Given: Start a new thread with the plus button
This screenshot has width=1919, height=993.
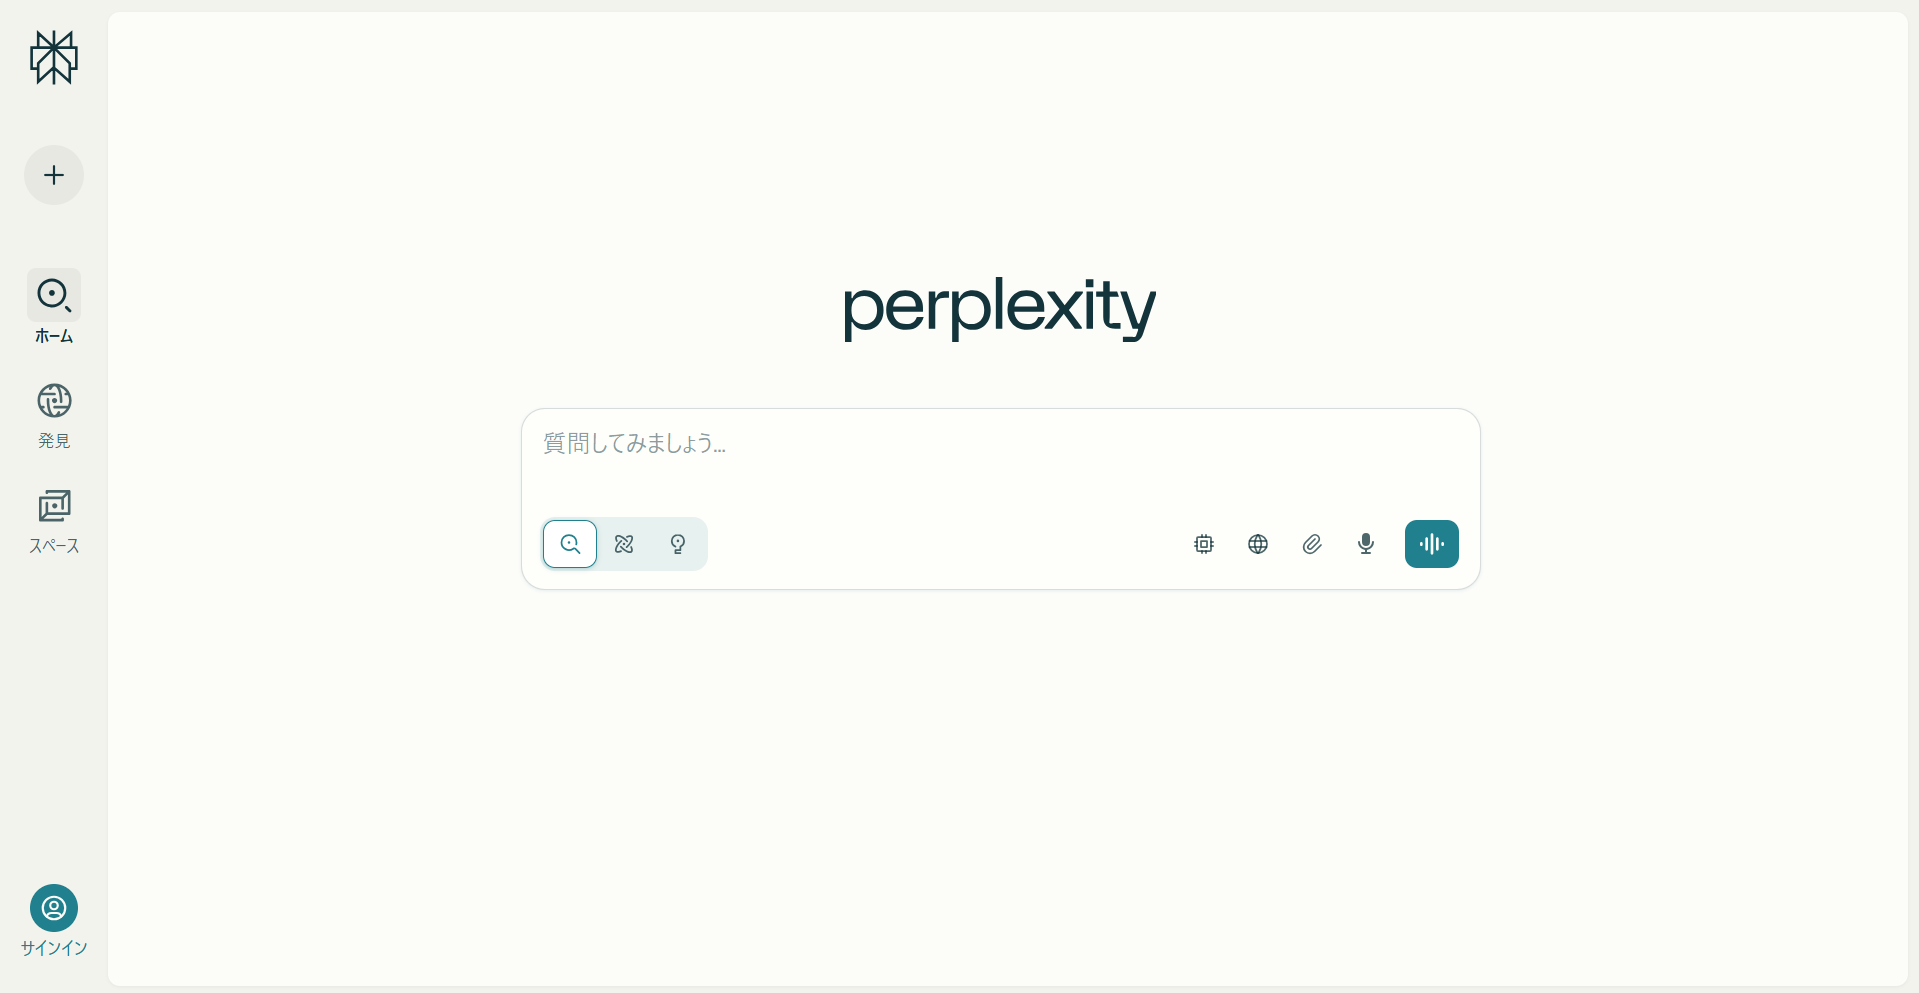Looking at the screenshot, I should click(54, 175).
